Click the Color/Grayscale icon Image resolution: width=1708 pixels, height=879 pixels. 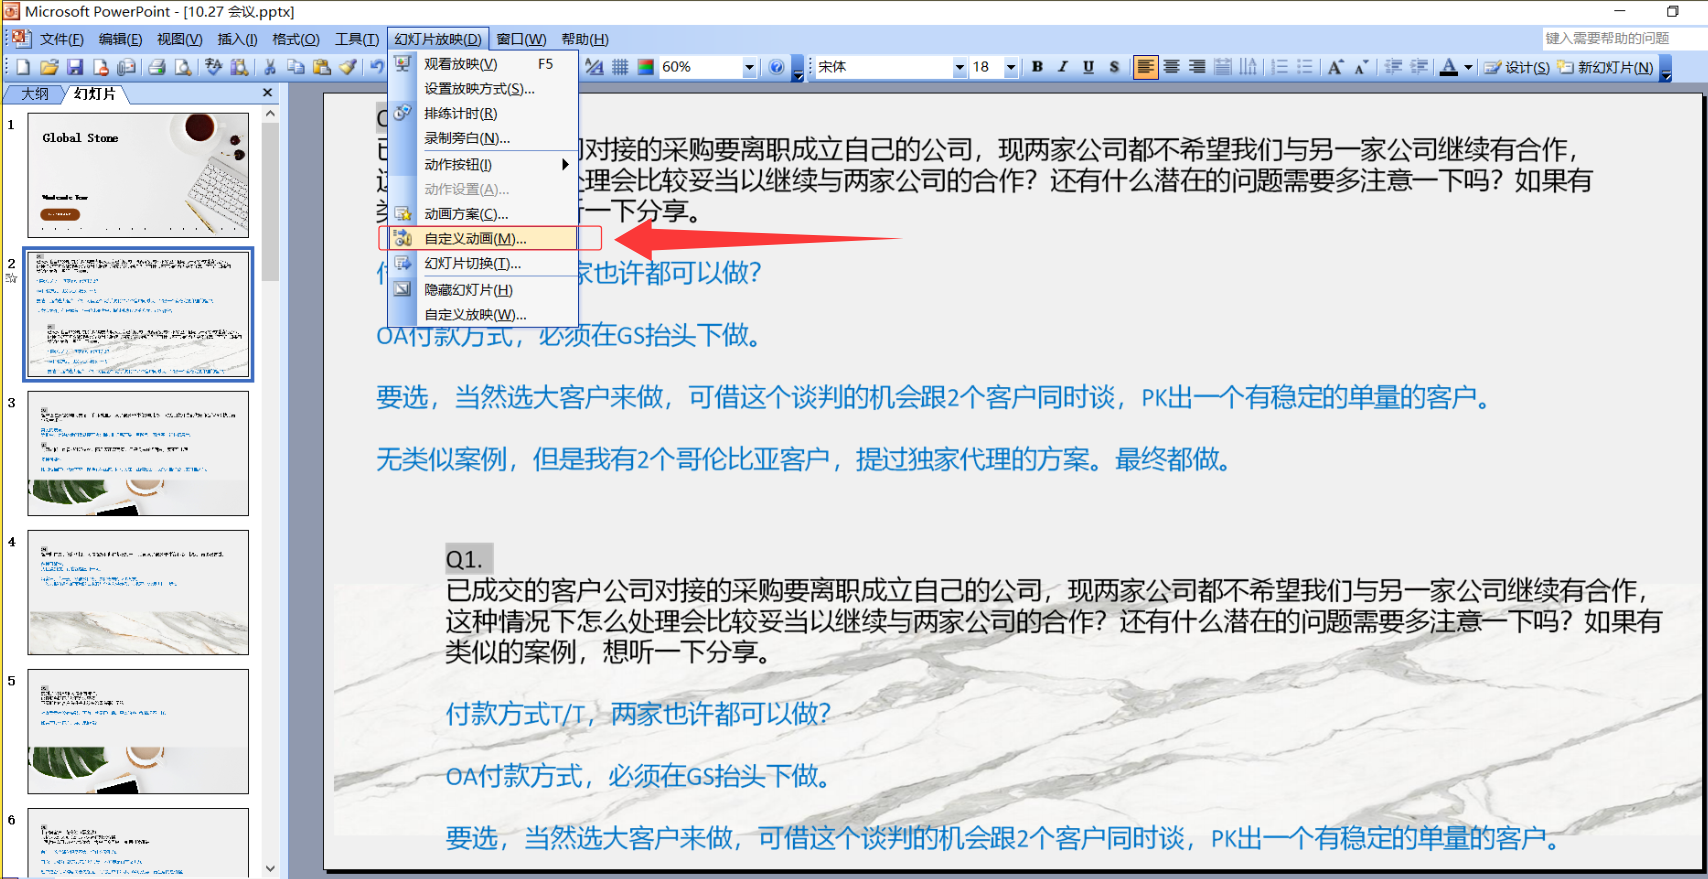click(x=646, y=67)
